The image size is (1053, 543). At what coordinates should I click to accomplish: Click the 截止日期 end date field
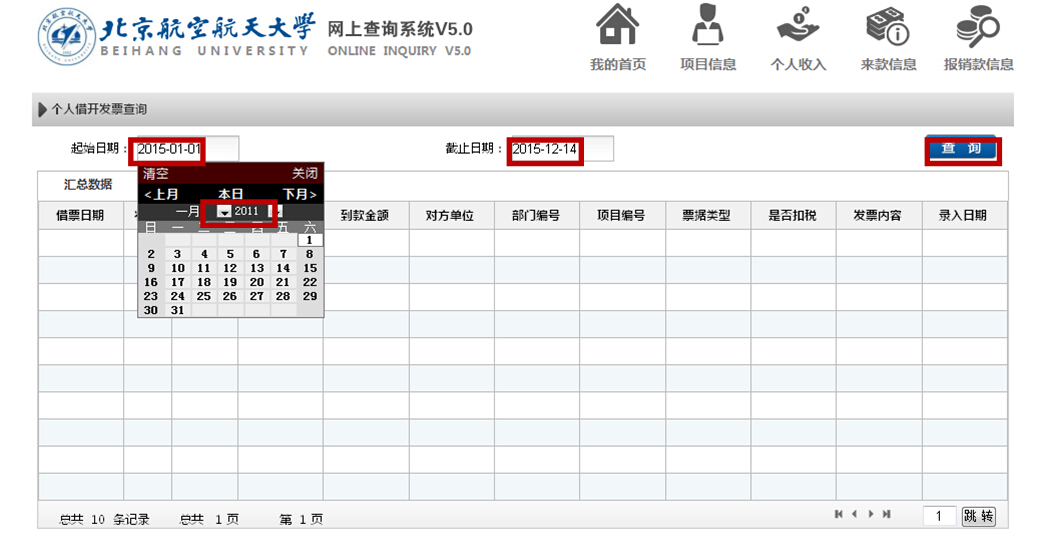tap(559, 149)
